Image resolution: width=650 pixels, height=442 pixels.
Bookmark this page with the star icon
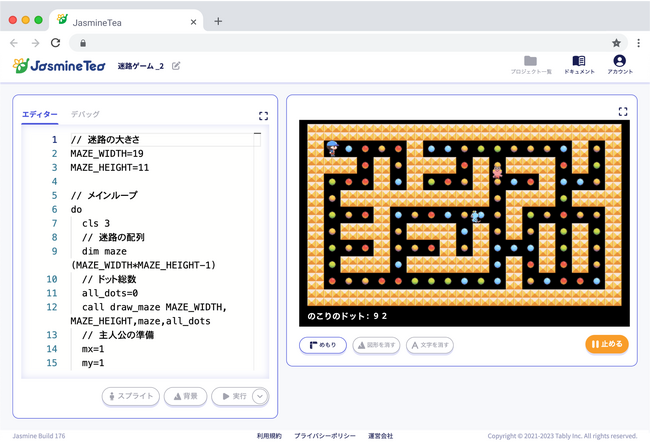(x=616, y=43)
